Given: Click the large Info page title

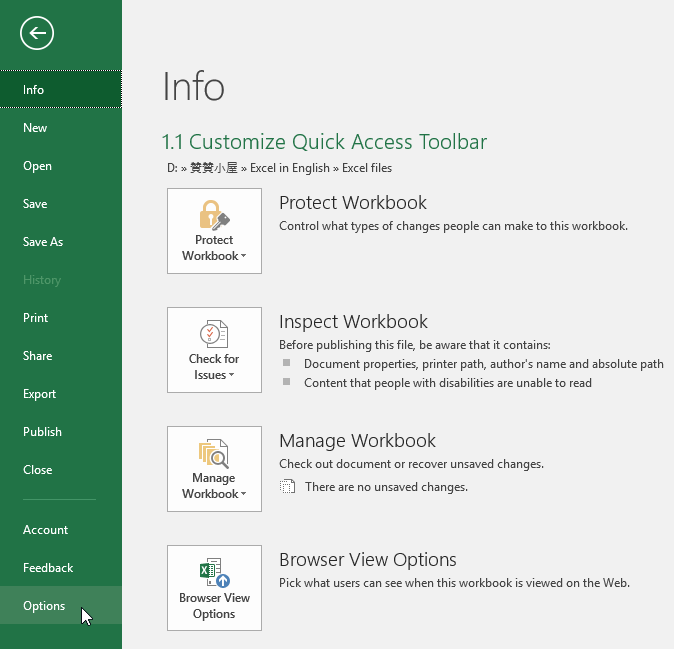Looking at the screenshot, I should [x=193, y=86].
